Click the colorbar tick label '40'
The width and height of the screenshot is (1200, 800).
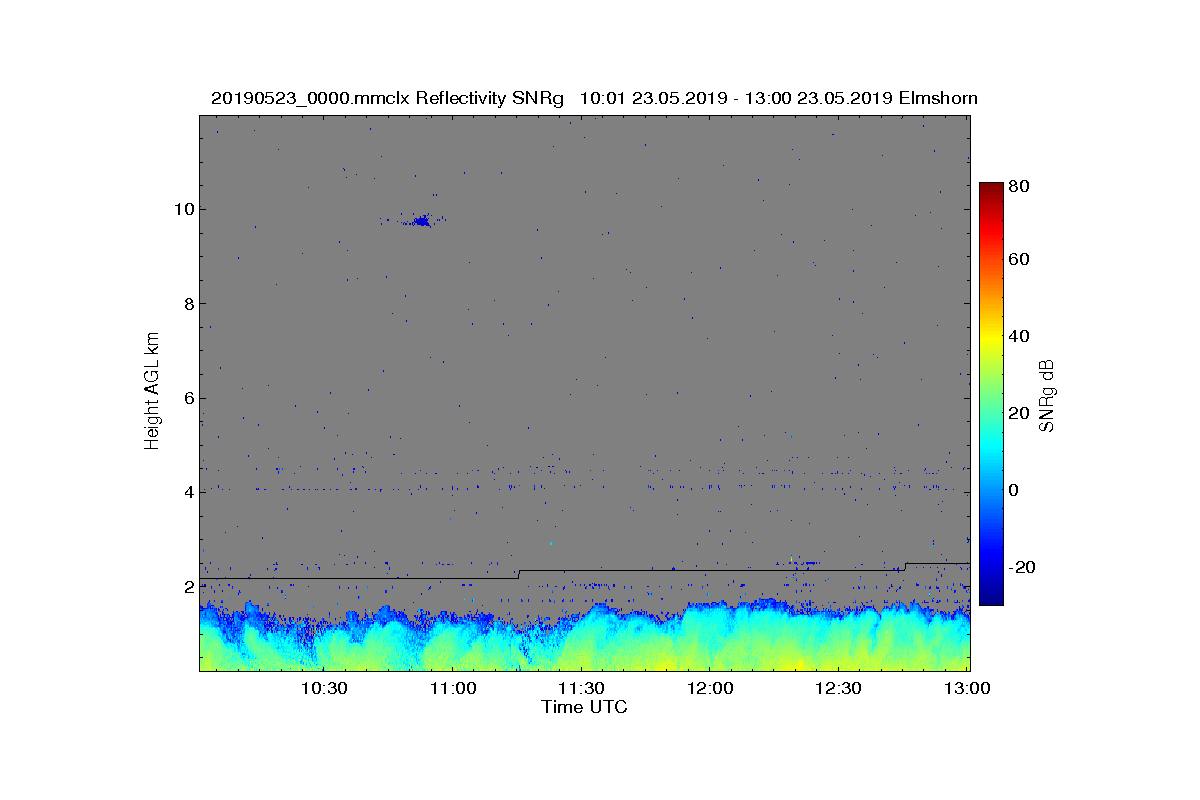[x=1019, y=336]
